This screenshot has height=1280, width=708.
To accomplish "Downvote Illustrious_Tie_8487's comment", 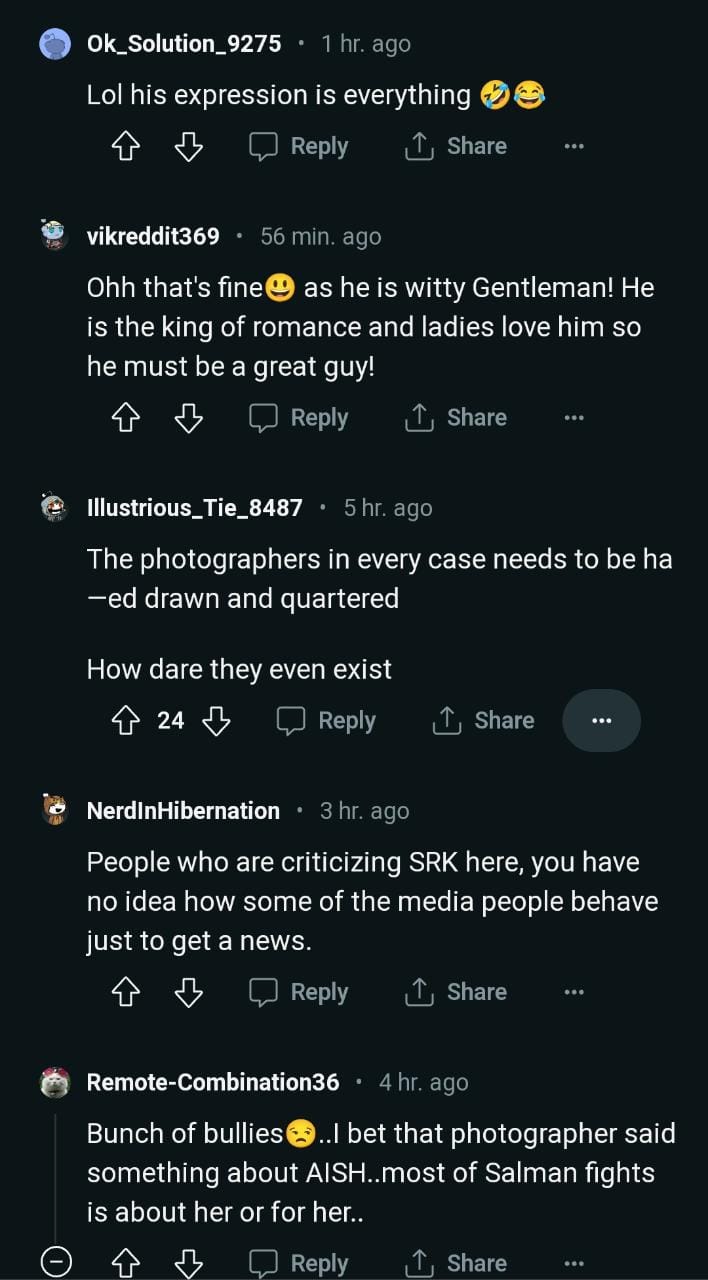I will pyautogui.click(x=216, y=721).
